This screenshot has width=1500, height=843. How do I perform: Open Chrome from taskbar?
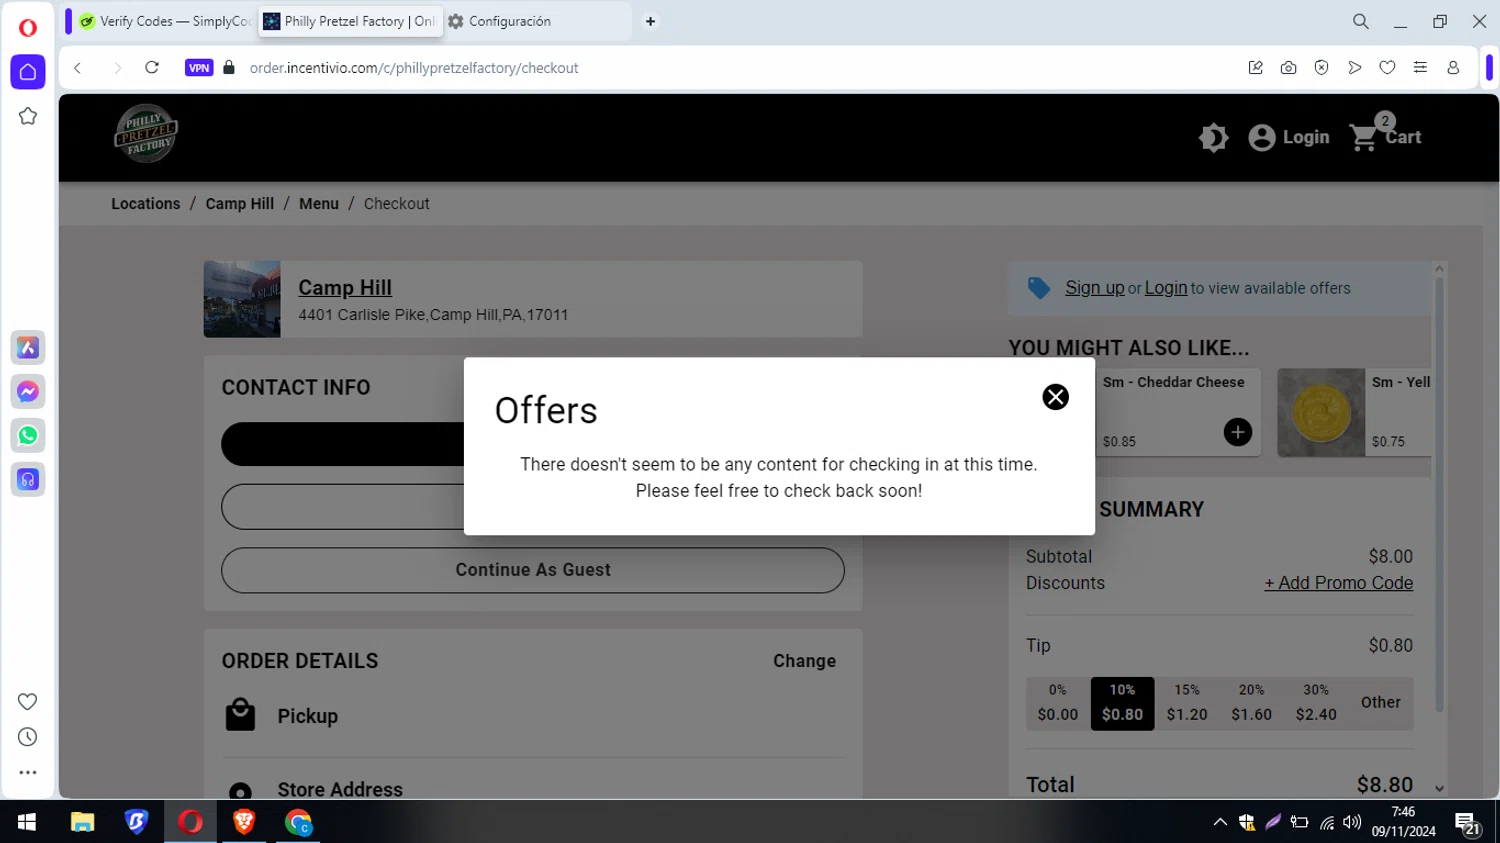coord(298,822)
